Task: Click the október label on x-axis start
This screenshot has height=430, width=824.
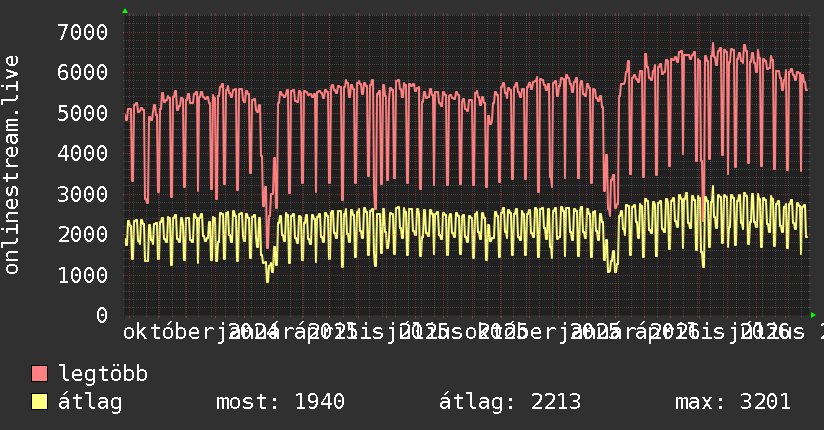Action: [169, 332]
